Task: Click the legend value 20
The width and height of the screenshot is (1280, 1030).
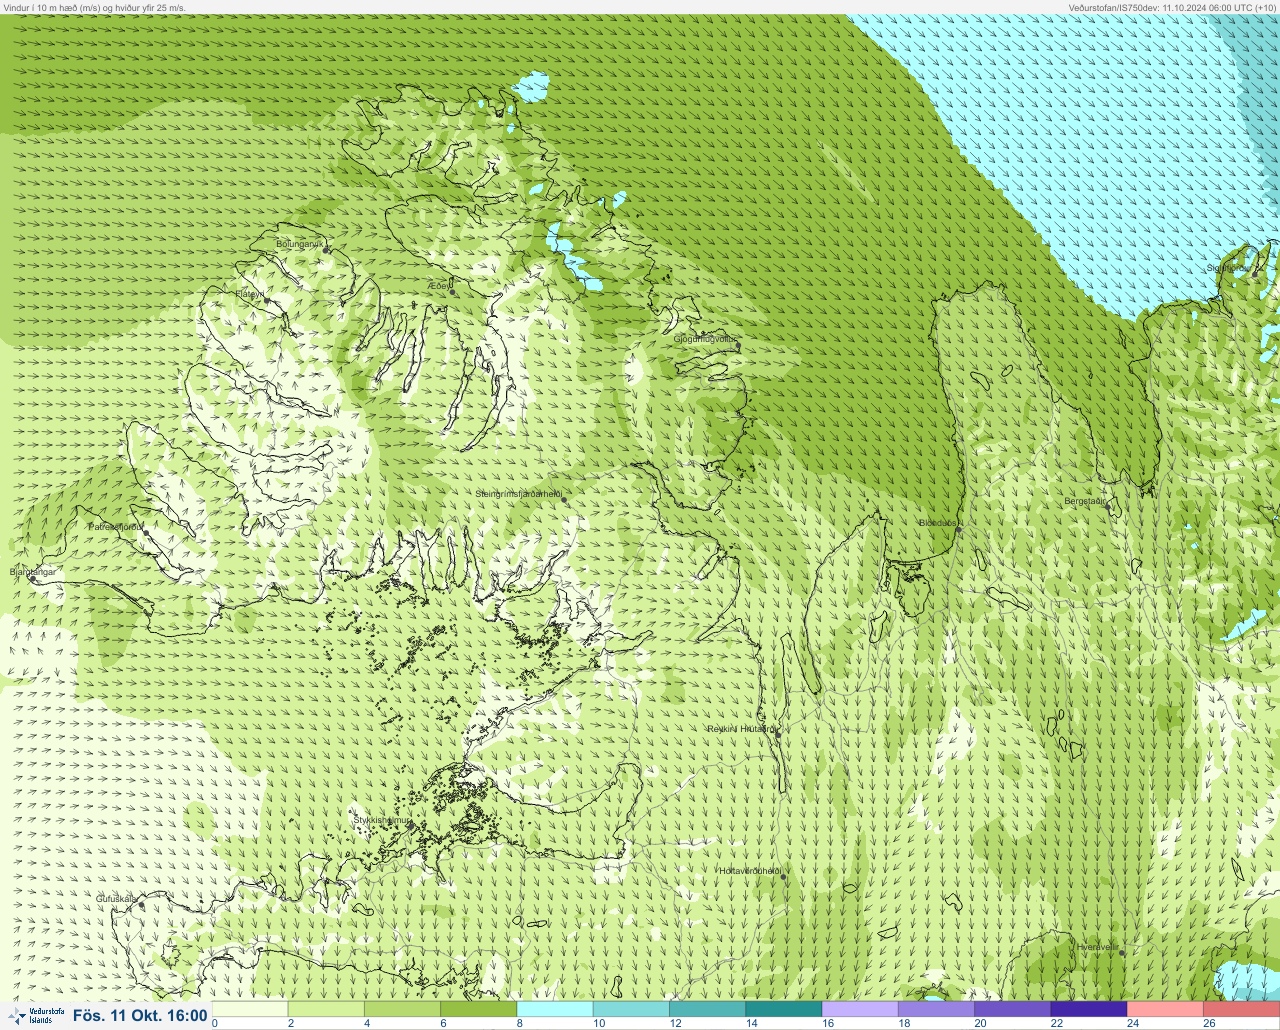Action: (x=980, y=1023)
